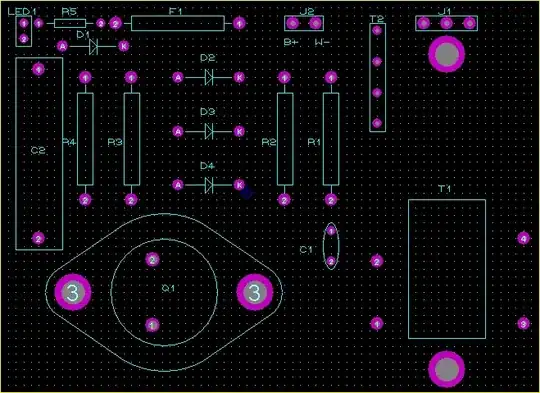Click the D4 diode symbol
540x393 pixels.
(x=209, y=185)
